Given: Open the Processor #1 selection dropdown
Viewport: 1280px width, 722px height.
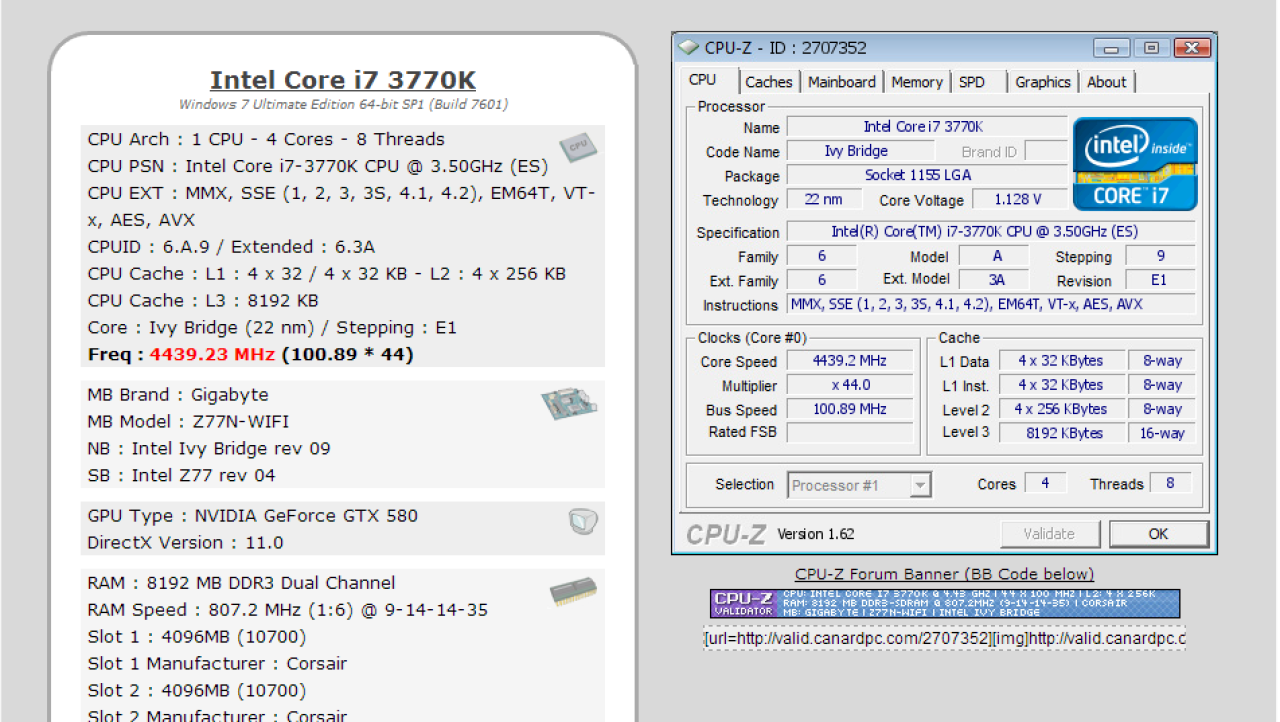Looking at the screenshot, I should coord(859,485).
